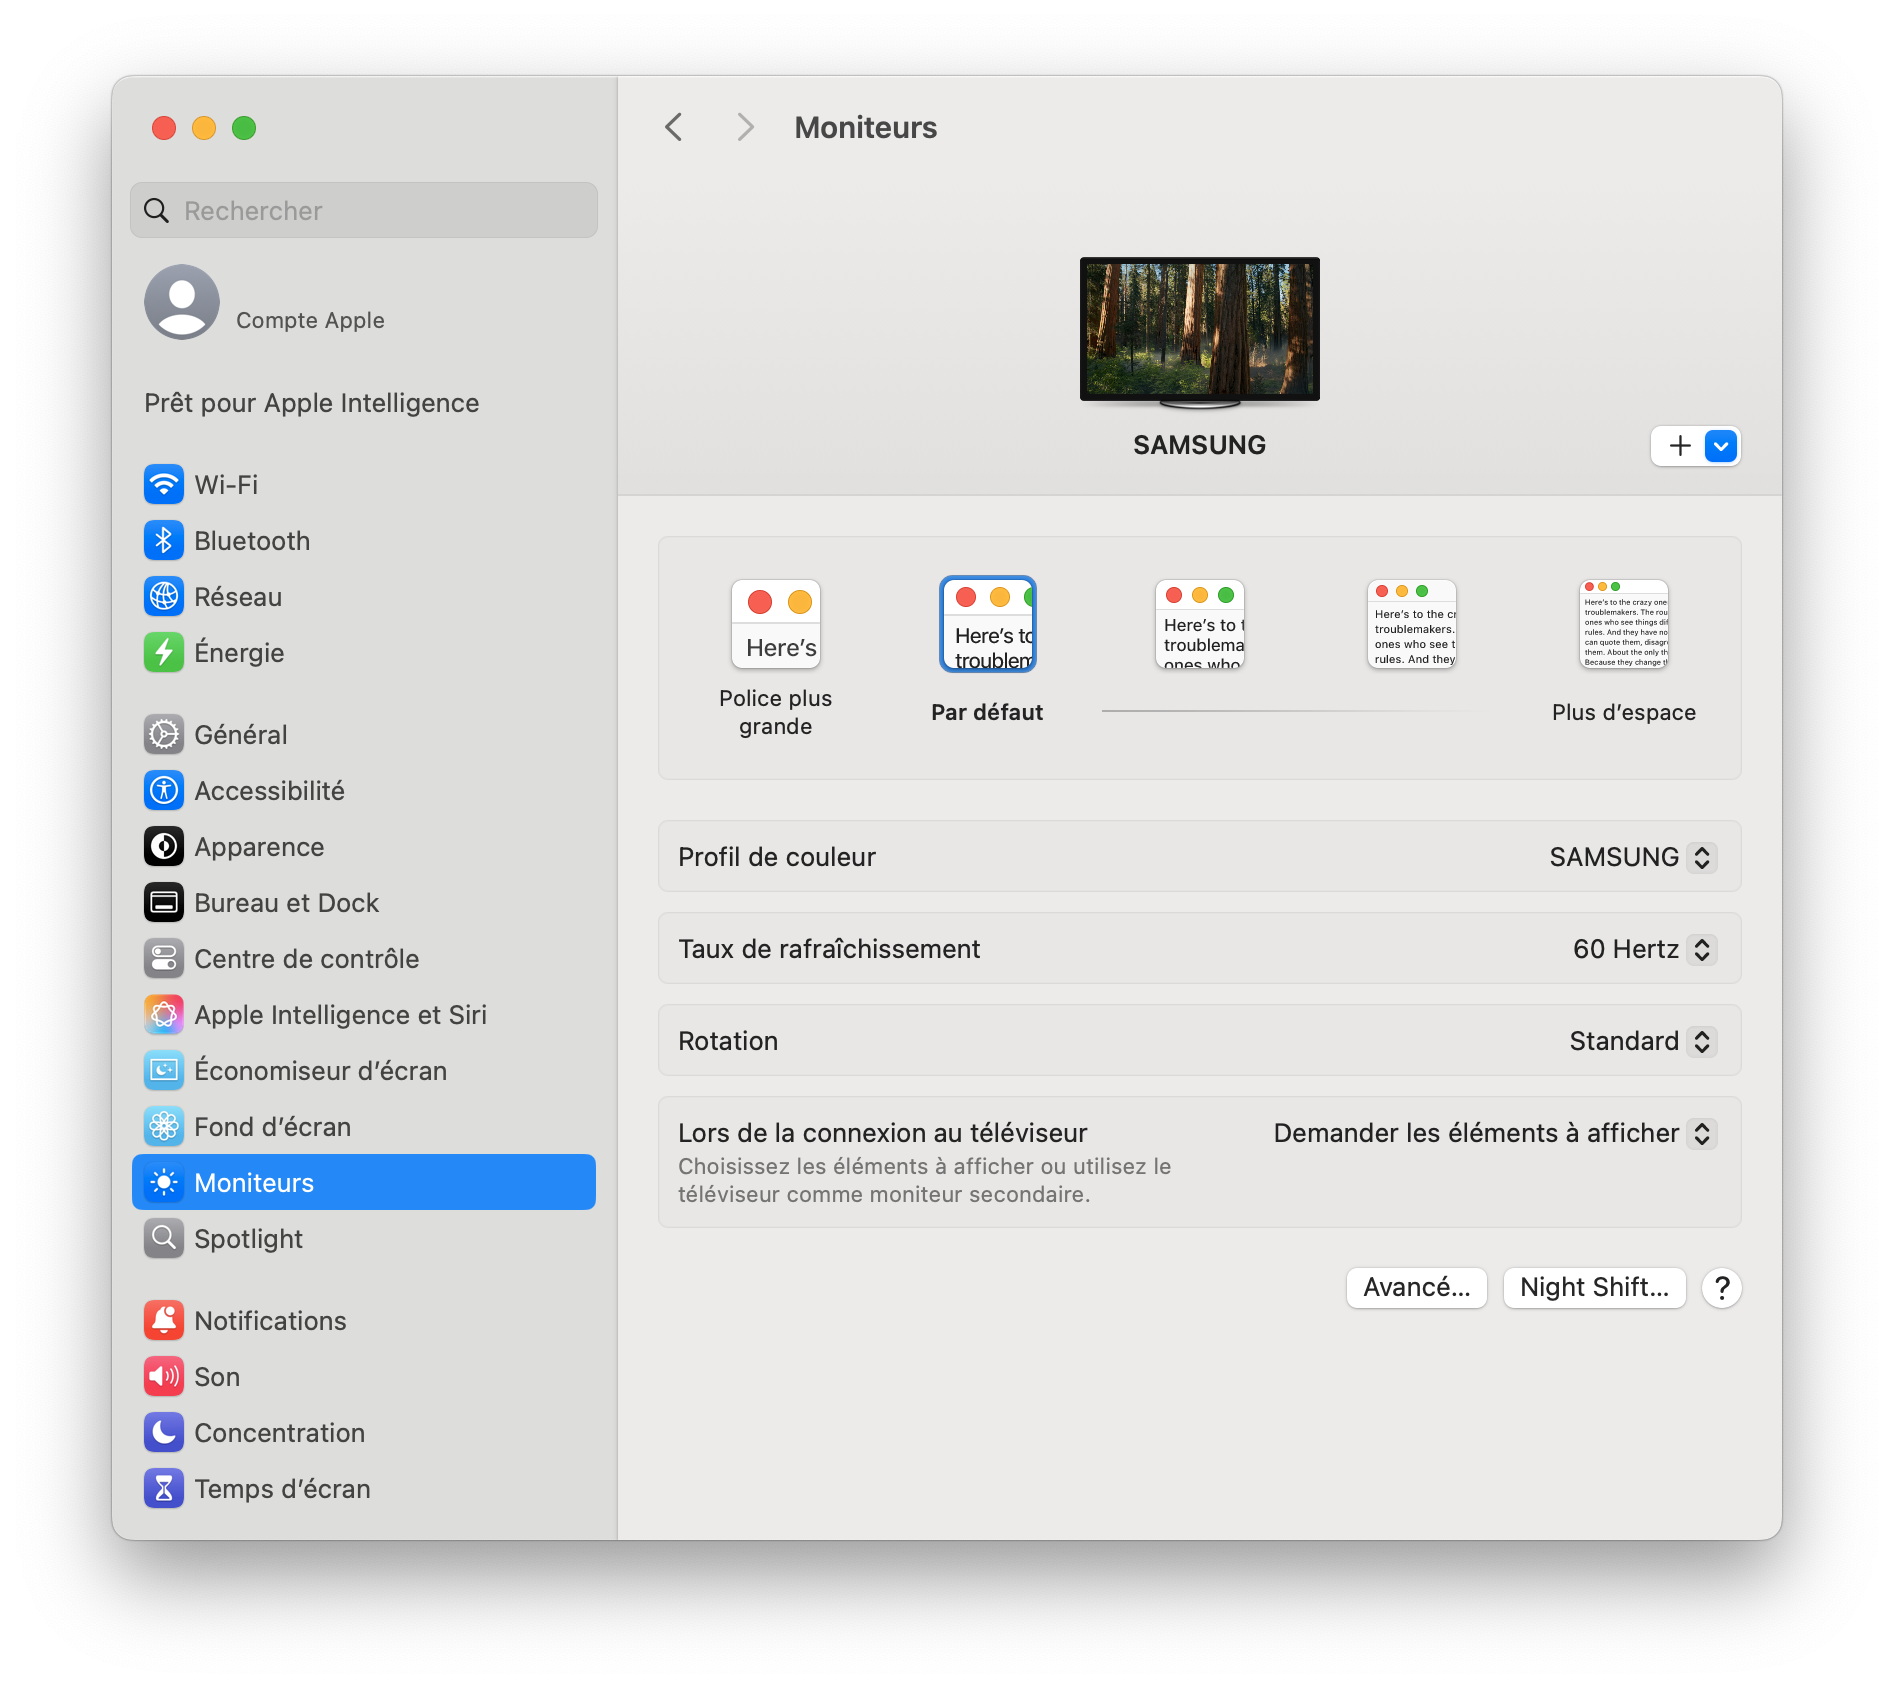Click the Réseau label in sidebar
This screenshot has height=1688, width=1894.
click(x=238, y=597)
